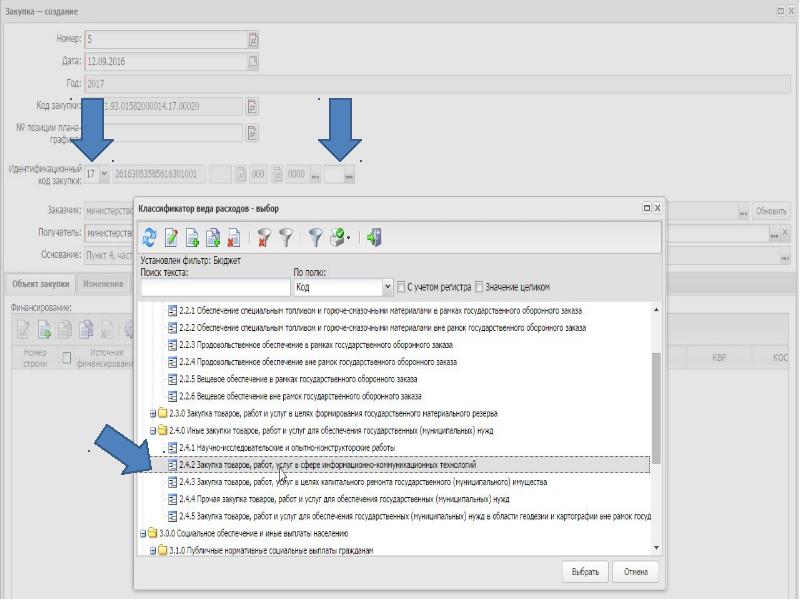Click the Отмена button
The image size is (800, 600).
point(636,572)
